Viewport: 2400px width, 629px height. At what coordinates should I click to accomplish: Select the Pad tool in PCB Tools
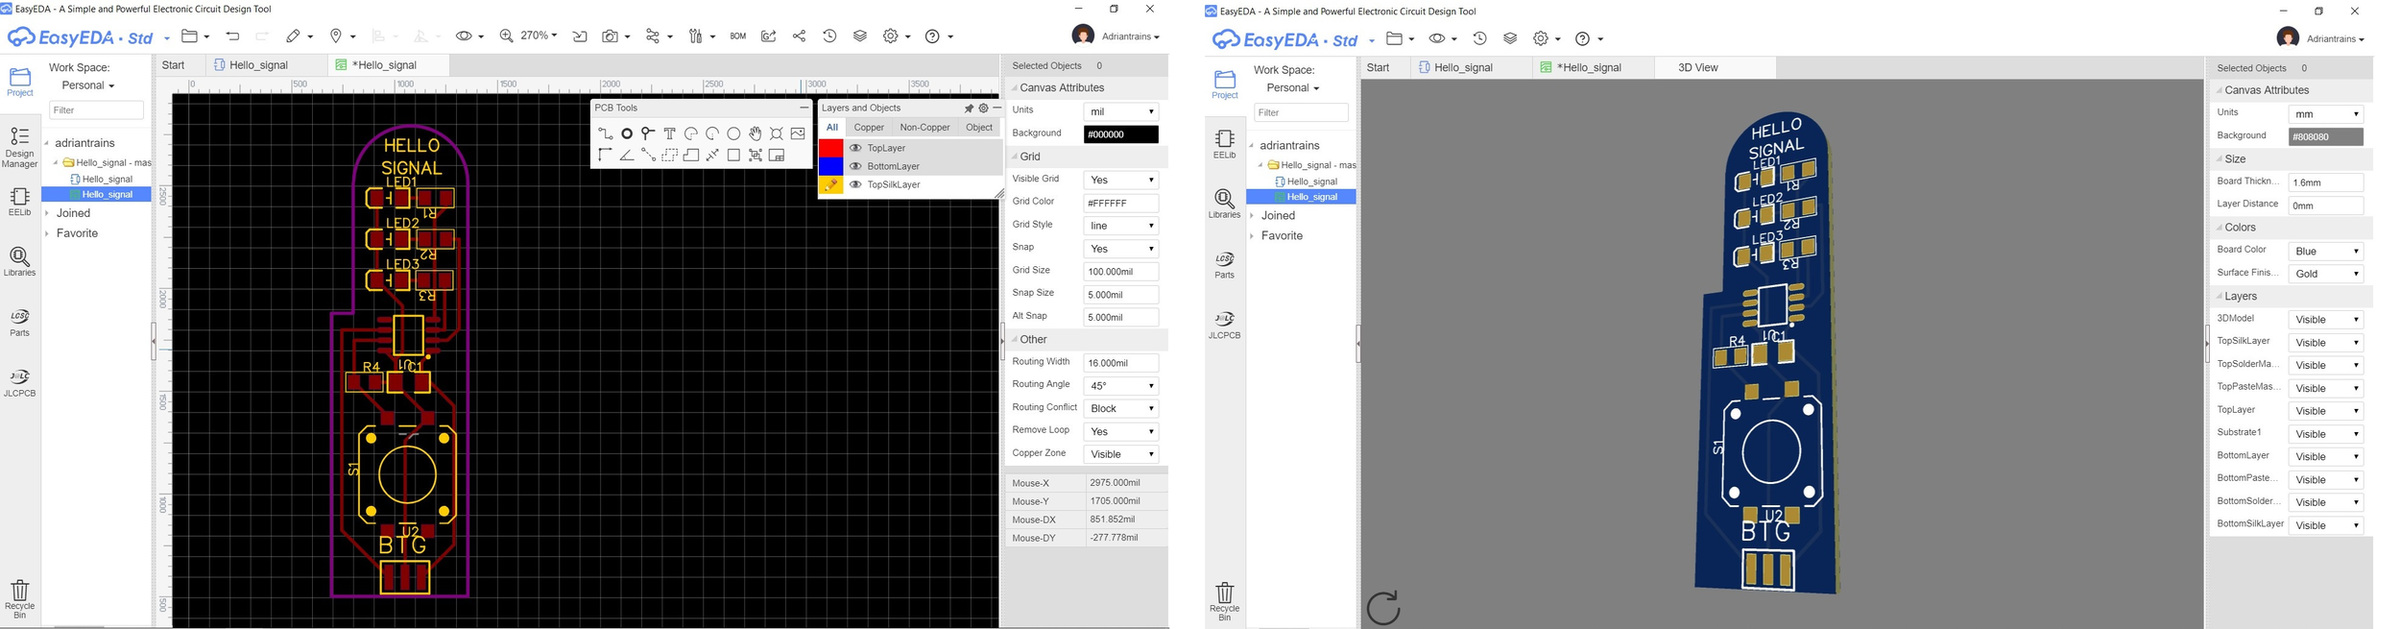pos(627,133)
